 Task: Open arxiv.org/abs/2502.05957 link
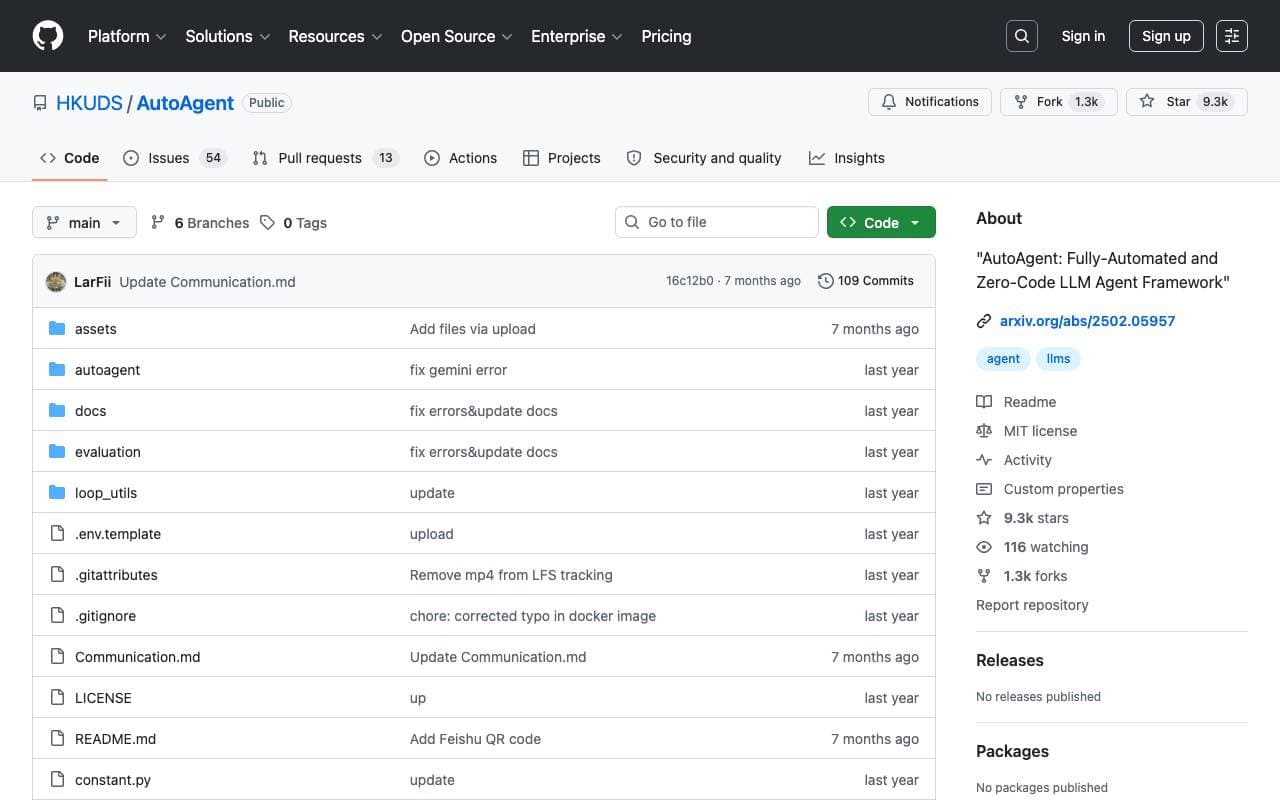point(1087,321)
